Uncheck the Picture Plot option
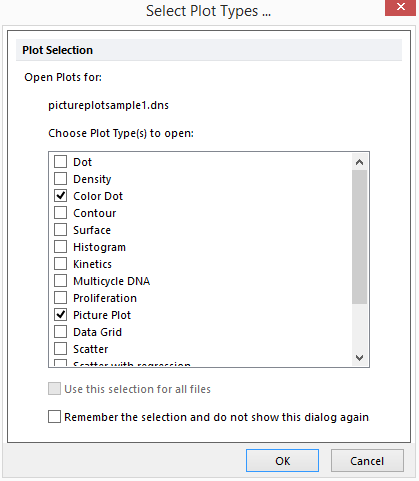The width and height of the screenshot is (419, 481). pyautogui.click(x=60, y=315)
